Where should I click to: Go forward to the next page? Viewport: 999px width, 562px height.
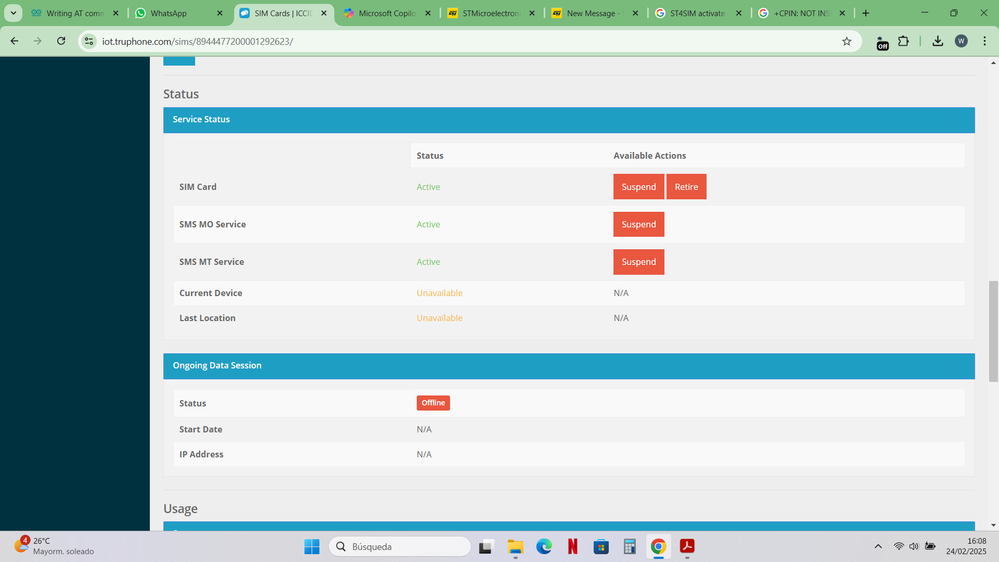coord(38,41)
